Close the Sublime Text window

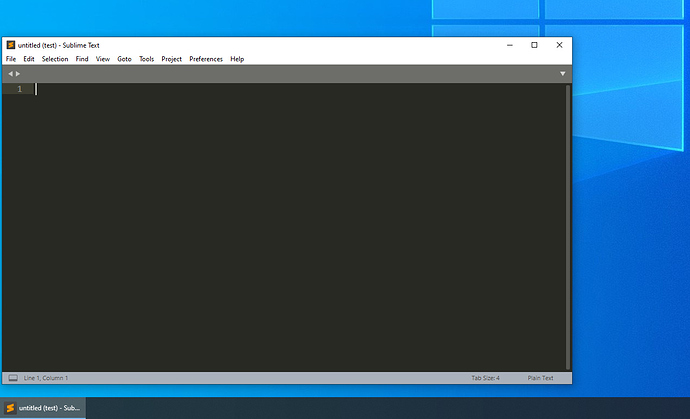559,45
